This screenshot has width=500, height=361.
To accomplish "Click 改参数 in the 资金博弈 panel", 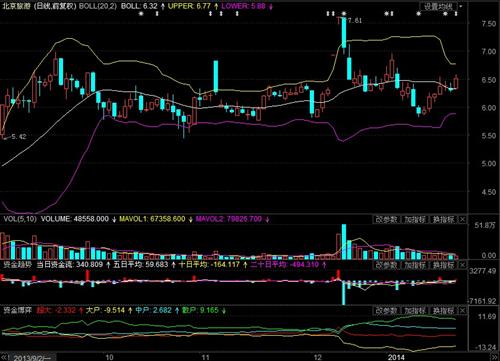I will click(386, 311).
